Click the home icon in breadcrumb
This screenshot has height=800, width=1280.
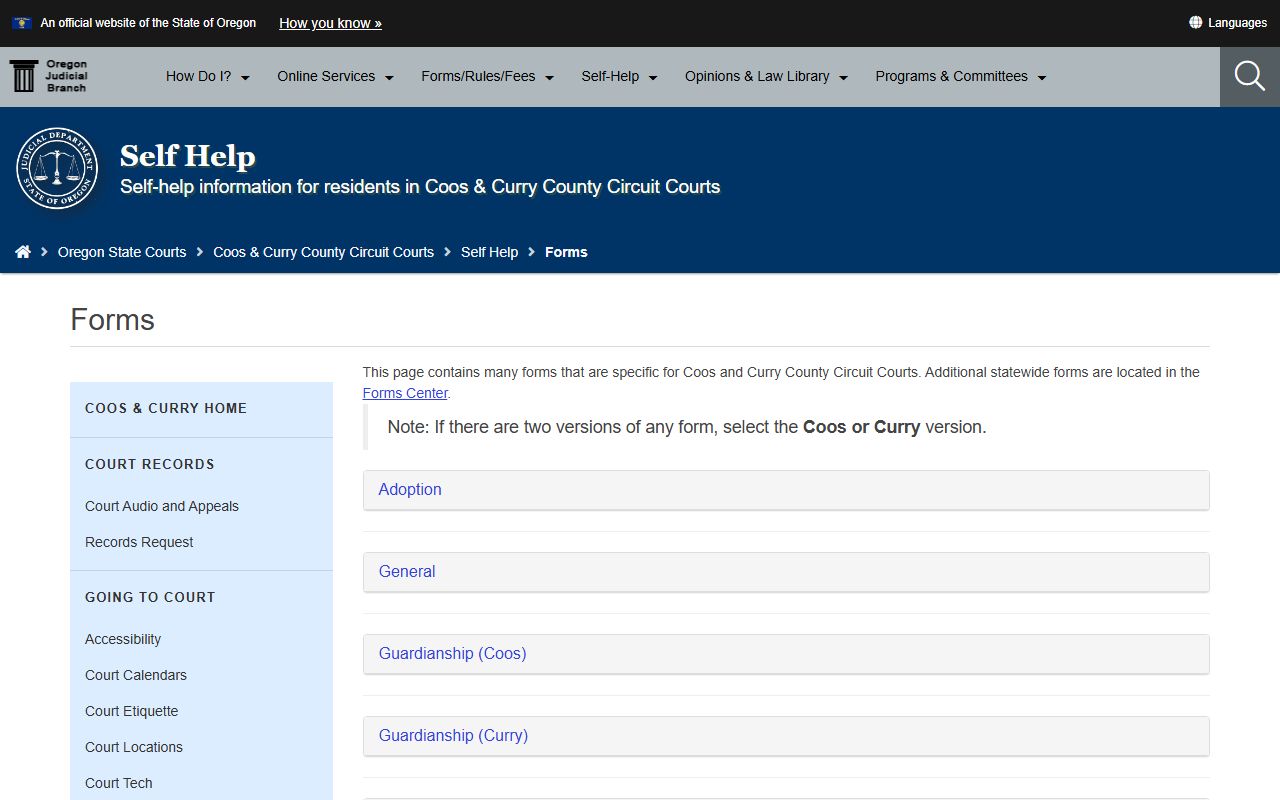[23, 252]
